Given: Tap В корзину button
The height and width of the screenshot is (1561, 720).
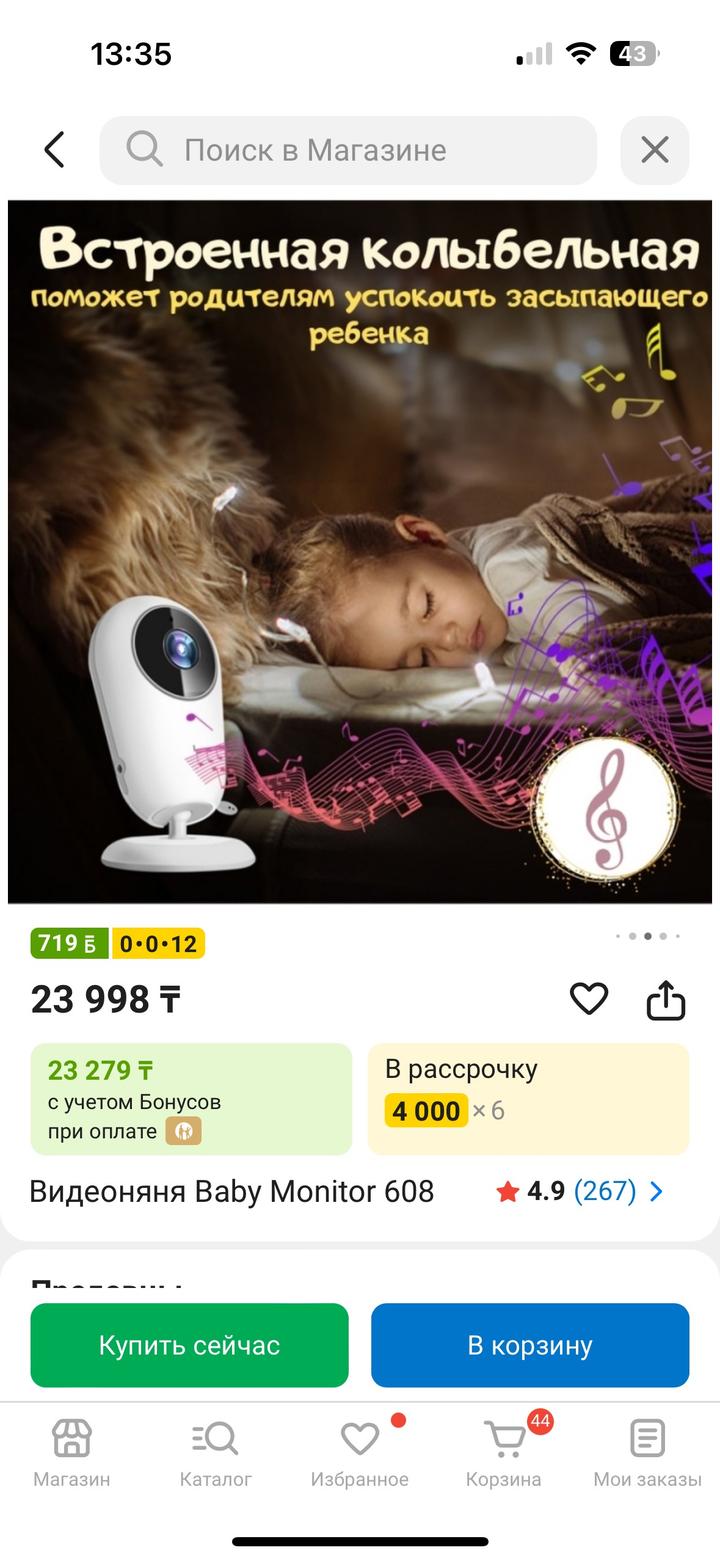Looking at the screenshot, I should (530, 1345).
